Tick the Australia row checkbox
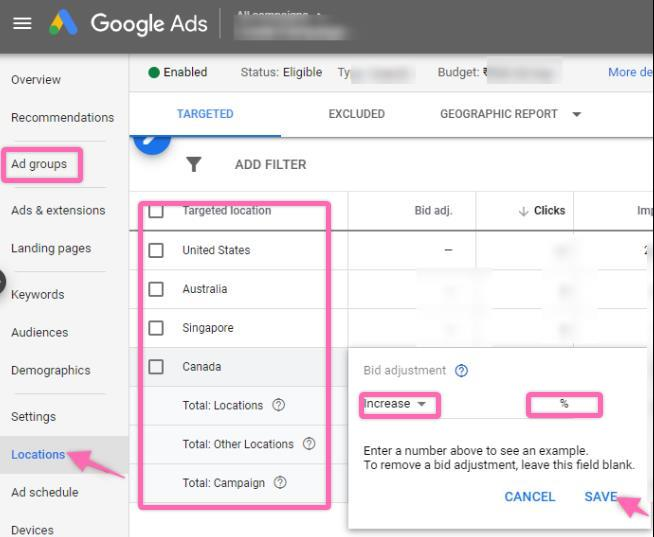 [156, 289]
